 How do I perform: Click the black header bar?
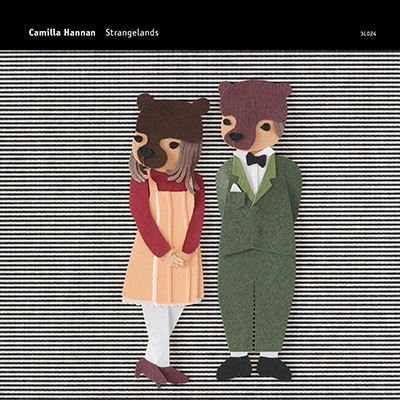click(200, 25)
